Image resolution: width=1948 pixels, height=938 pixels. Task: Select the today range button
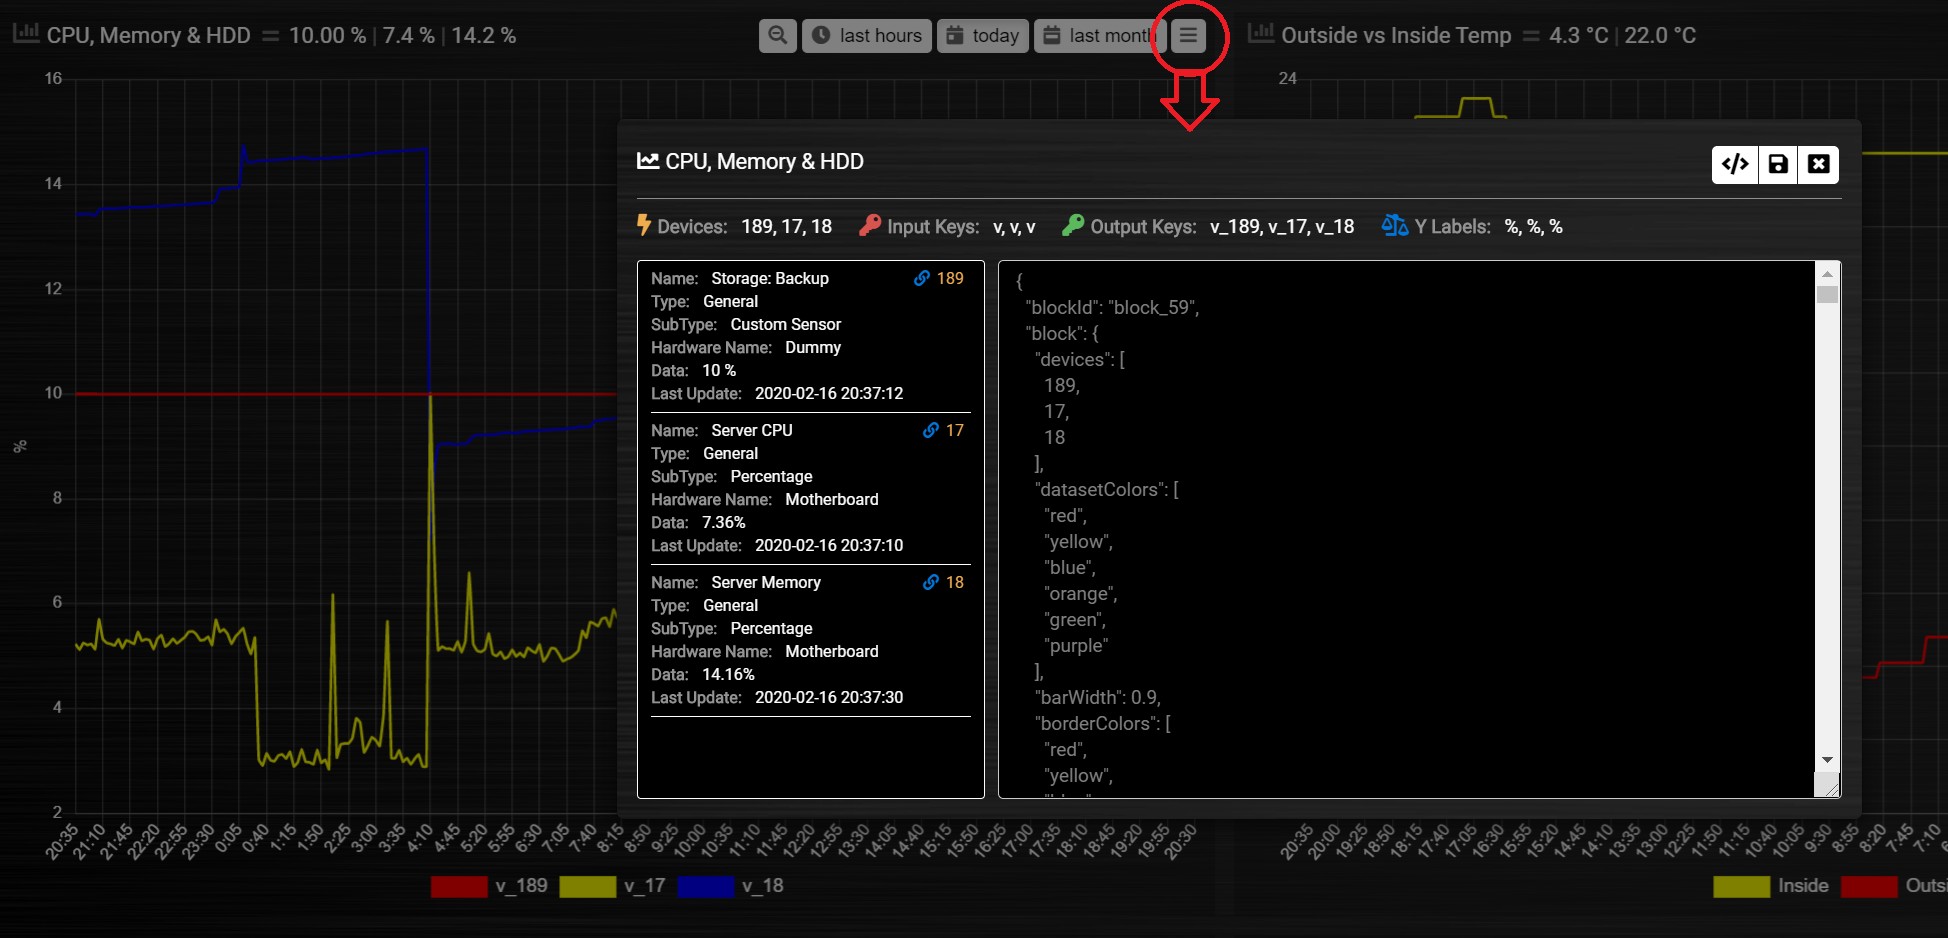983,36
